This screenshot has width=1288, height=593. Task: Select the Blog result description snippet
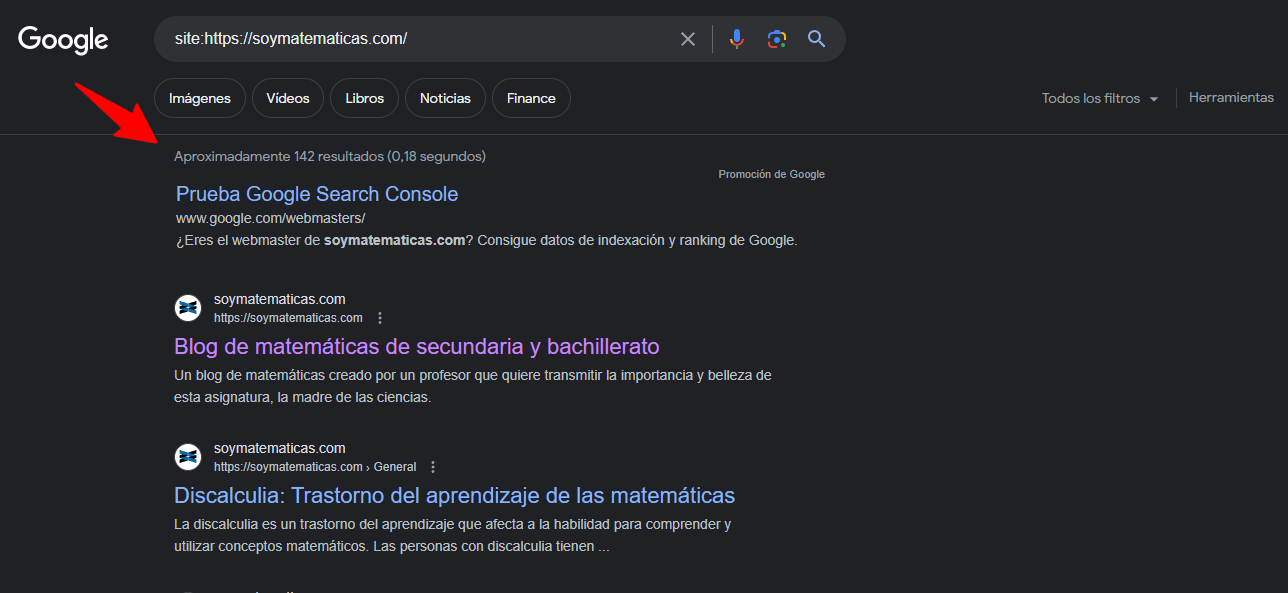[473, 386]
